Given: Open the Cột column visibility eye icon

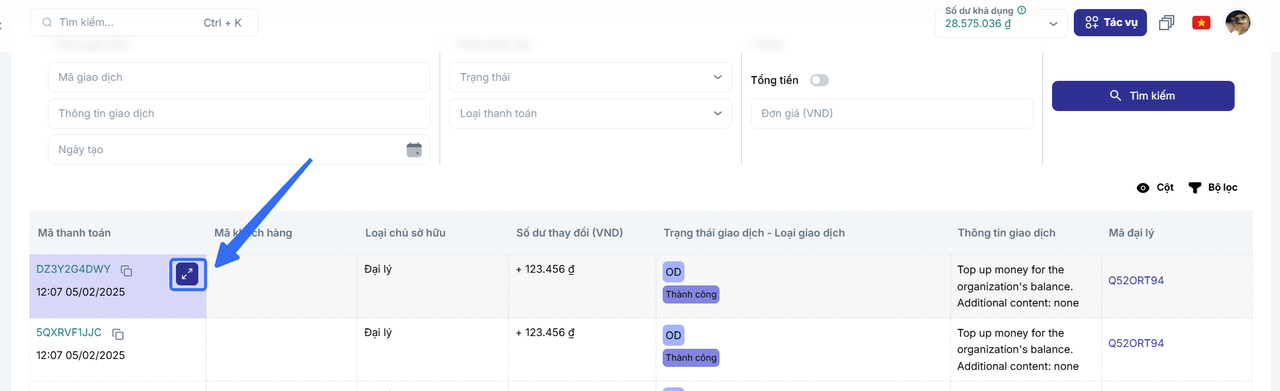Looking at the screenshot, I should (1143, 188).
